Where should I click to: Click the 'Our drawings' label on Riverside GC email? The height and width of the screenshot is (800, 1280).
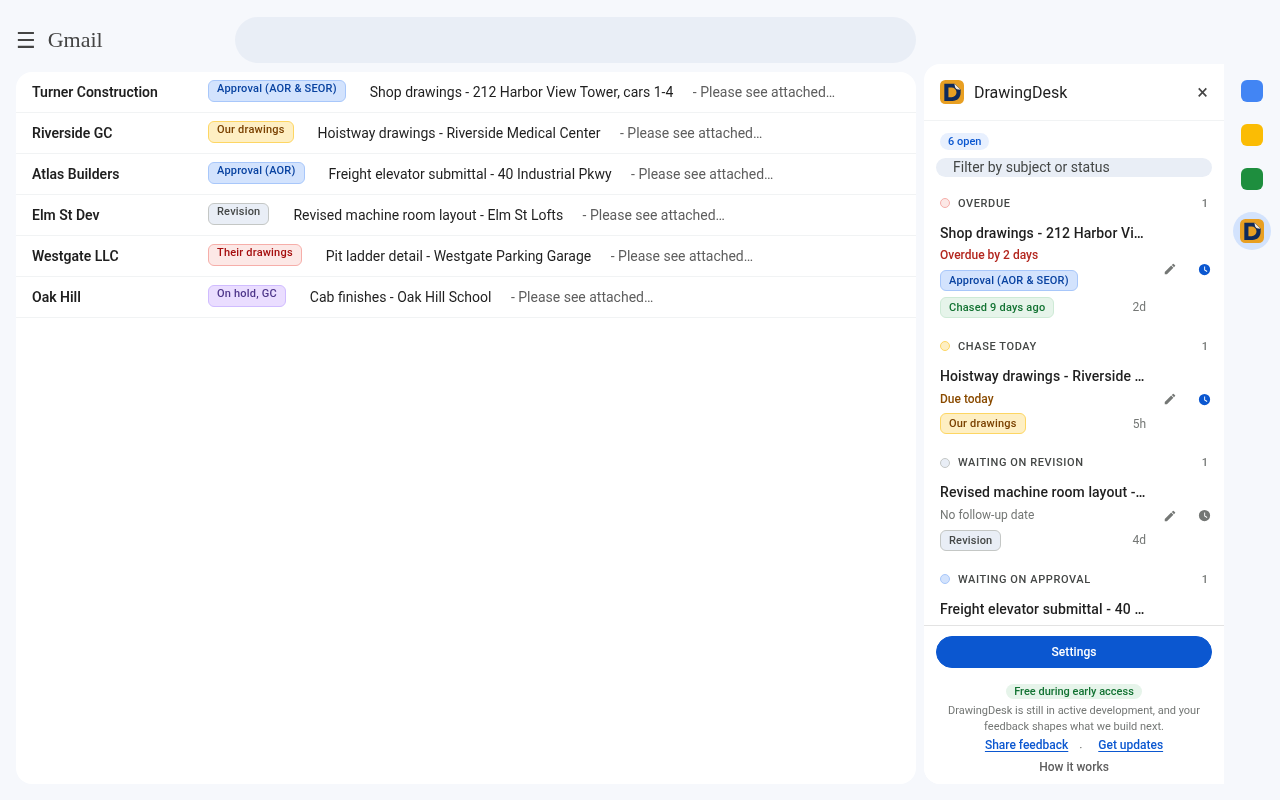[251, 131]
